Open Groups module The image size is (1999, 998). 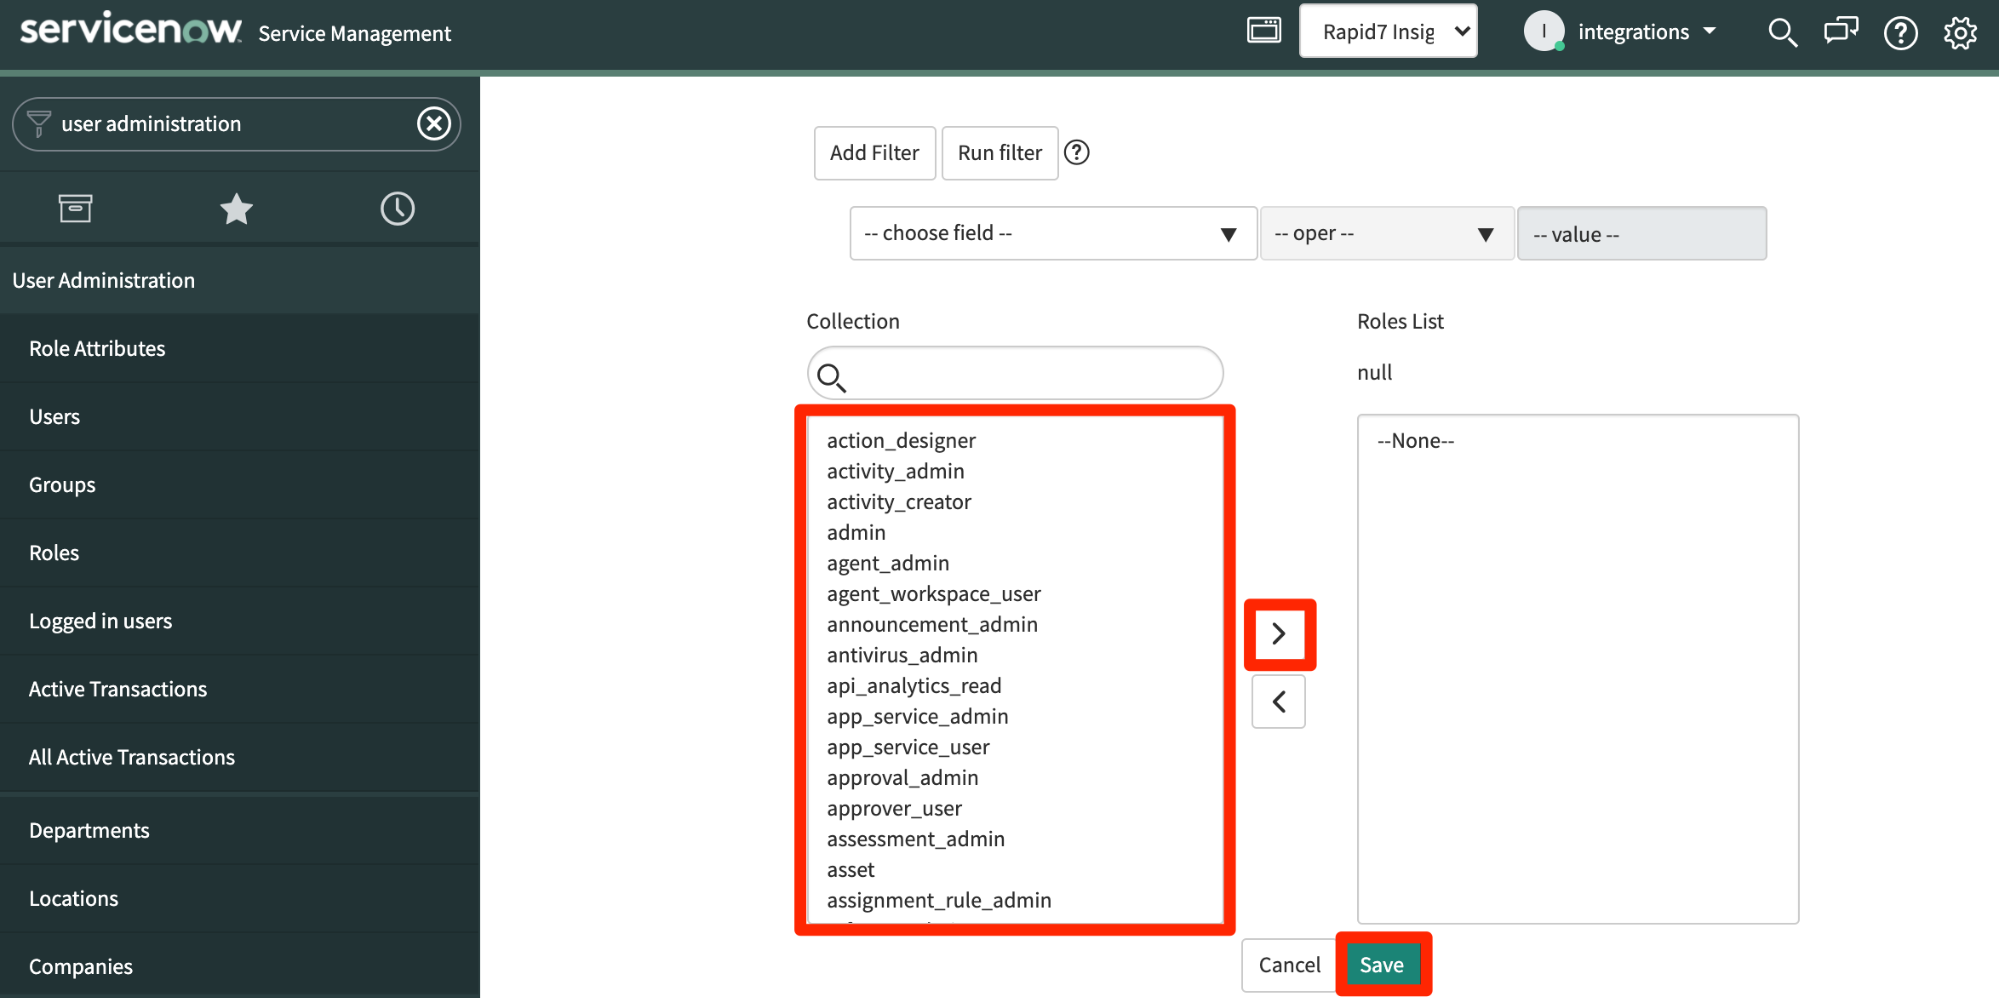point(240,484)
